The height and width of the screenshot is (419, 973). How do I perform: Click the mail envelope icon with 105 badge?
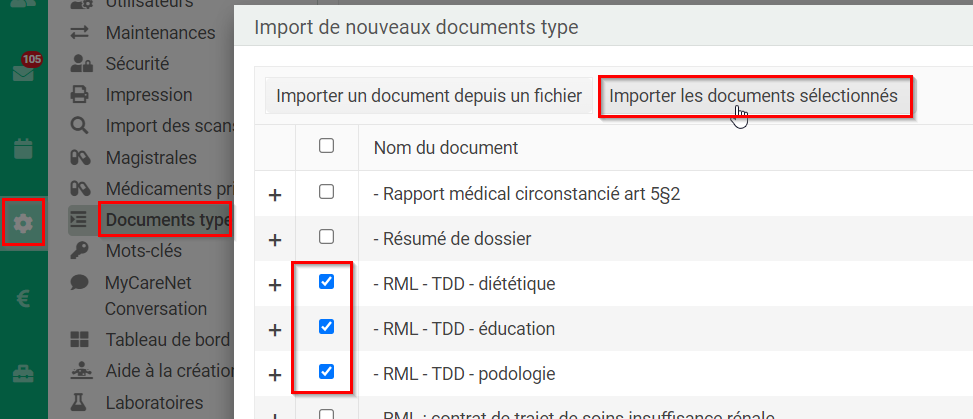pos(23,73)
